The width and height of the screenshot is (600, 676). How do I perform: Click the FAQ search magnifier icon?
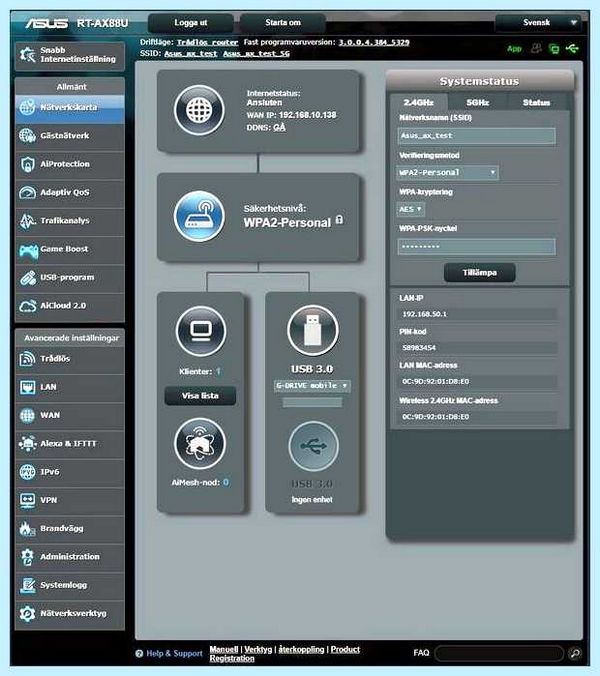575,653
